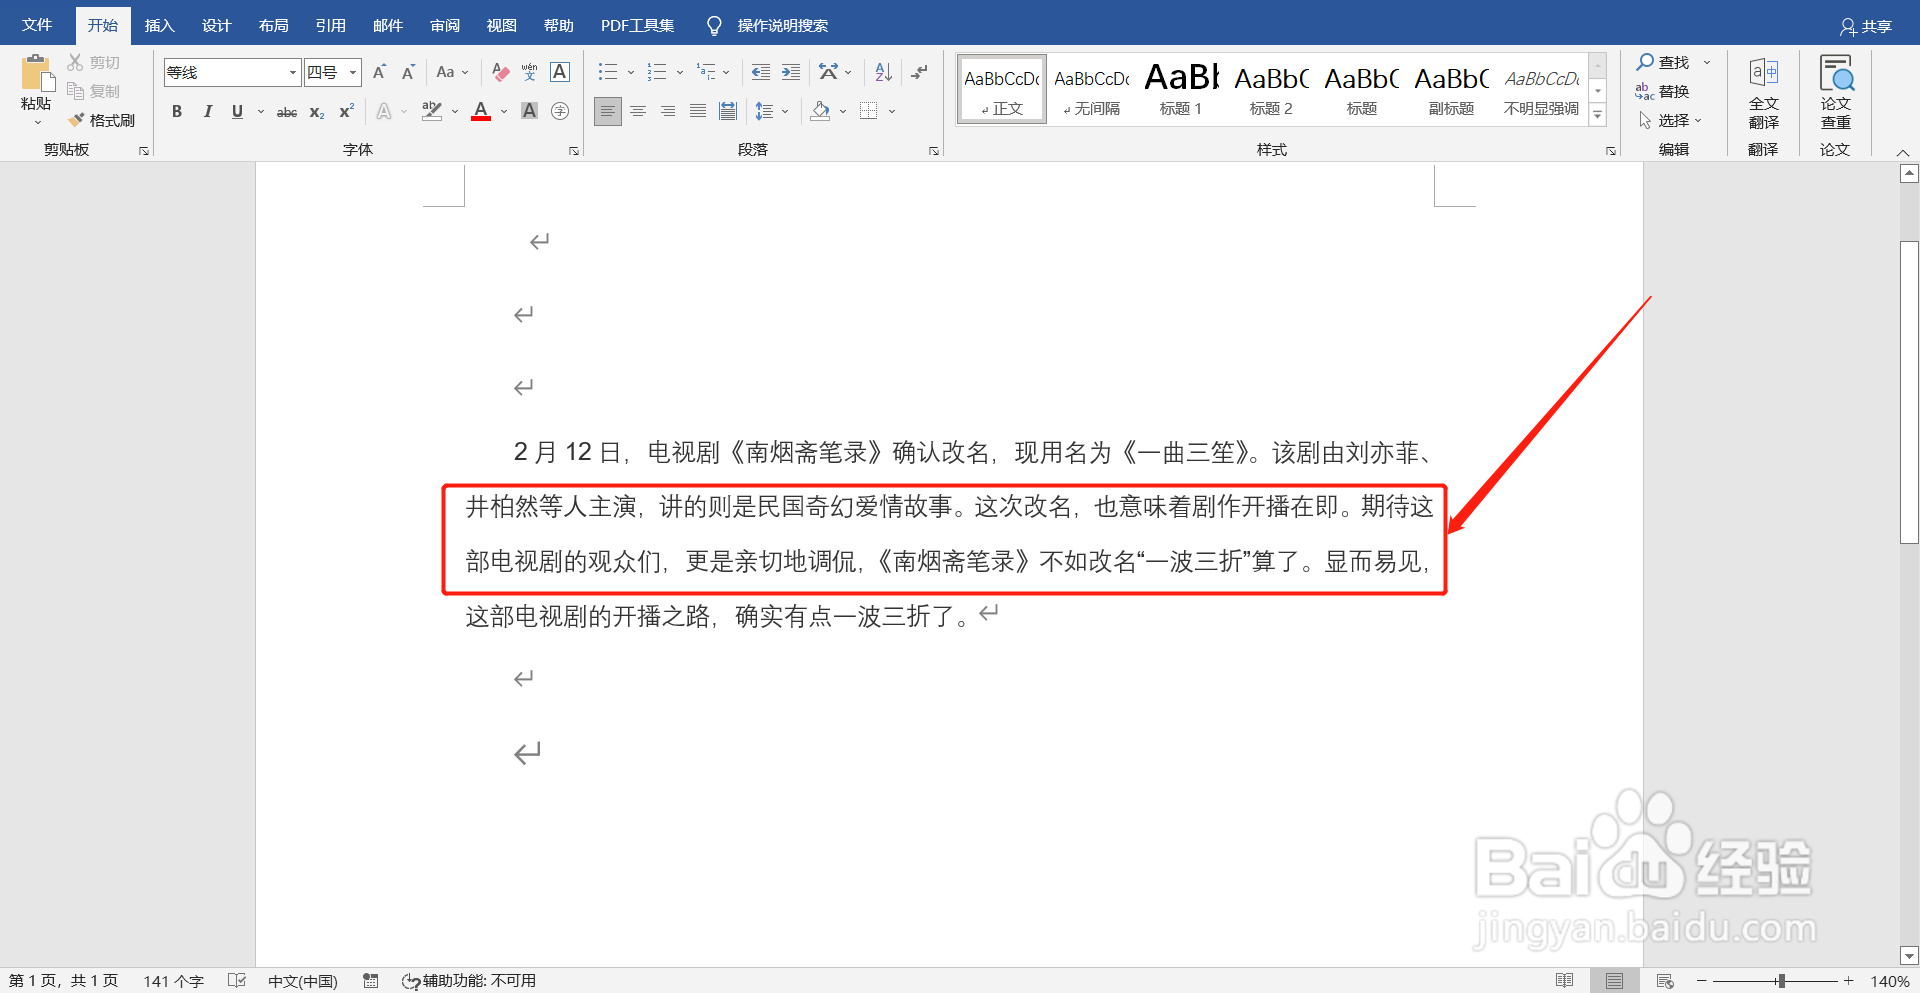Viewport: 1920px width, 993px height.
Task: Apply character shading icon
Action: 530,111
